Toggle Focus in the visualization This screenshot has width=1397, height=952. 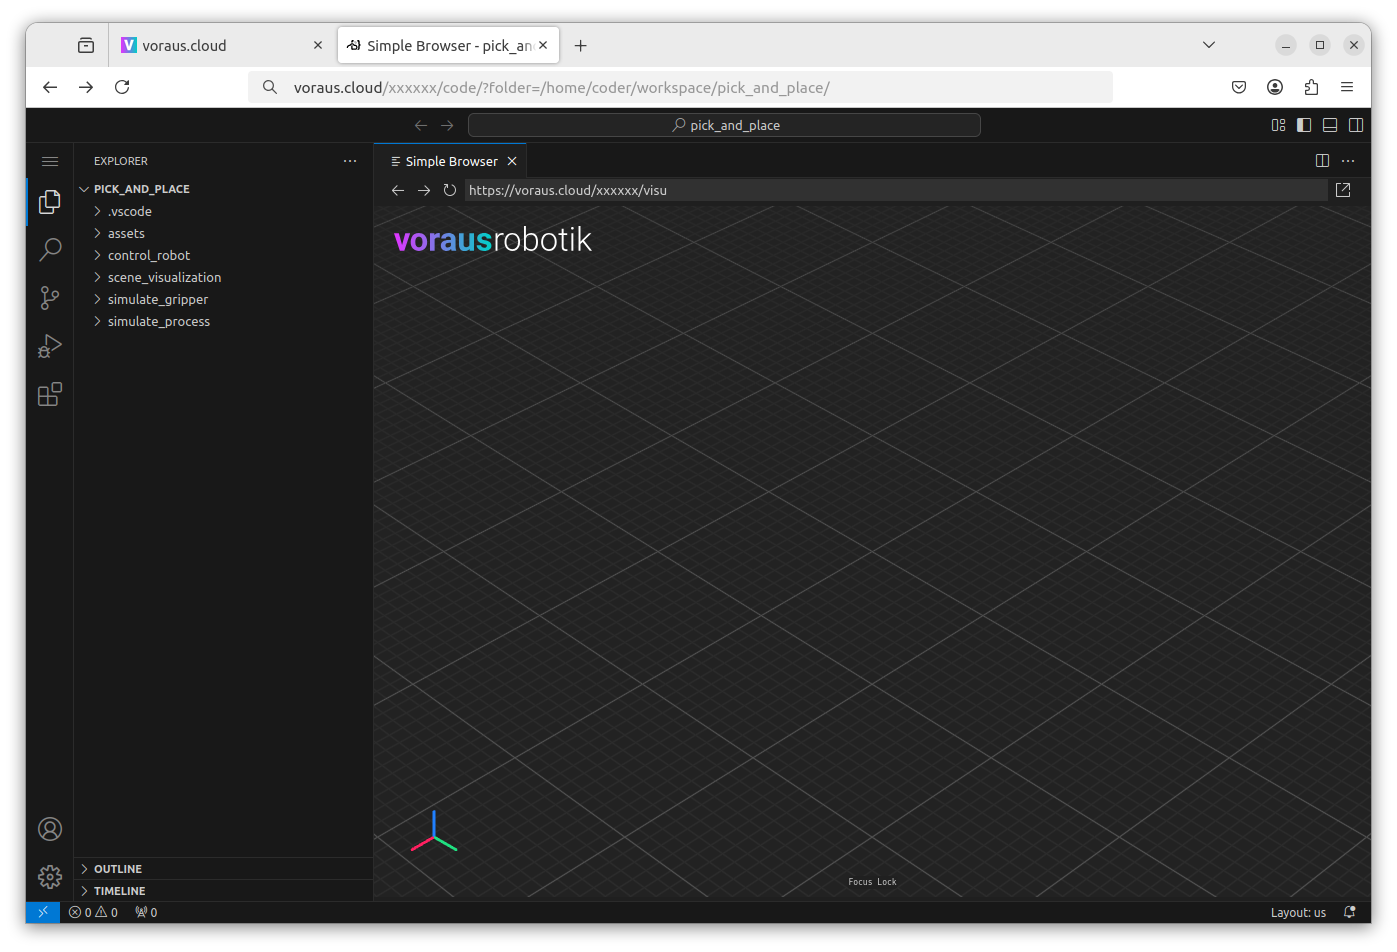click(860, 882)
